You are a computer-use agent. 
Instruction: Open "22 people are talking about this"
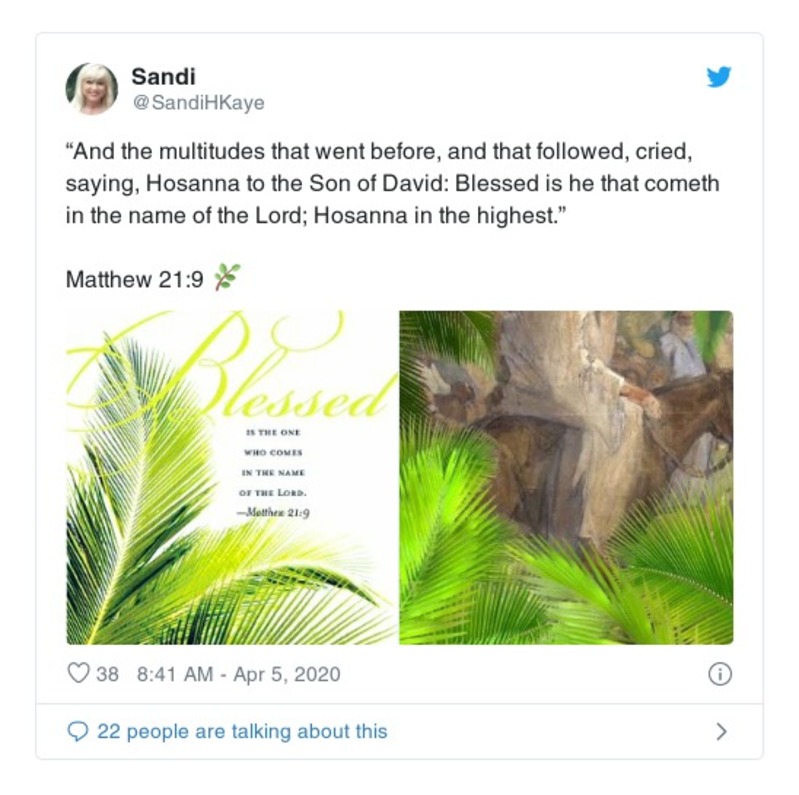click(x=241, y=732)
